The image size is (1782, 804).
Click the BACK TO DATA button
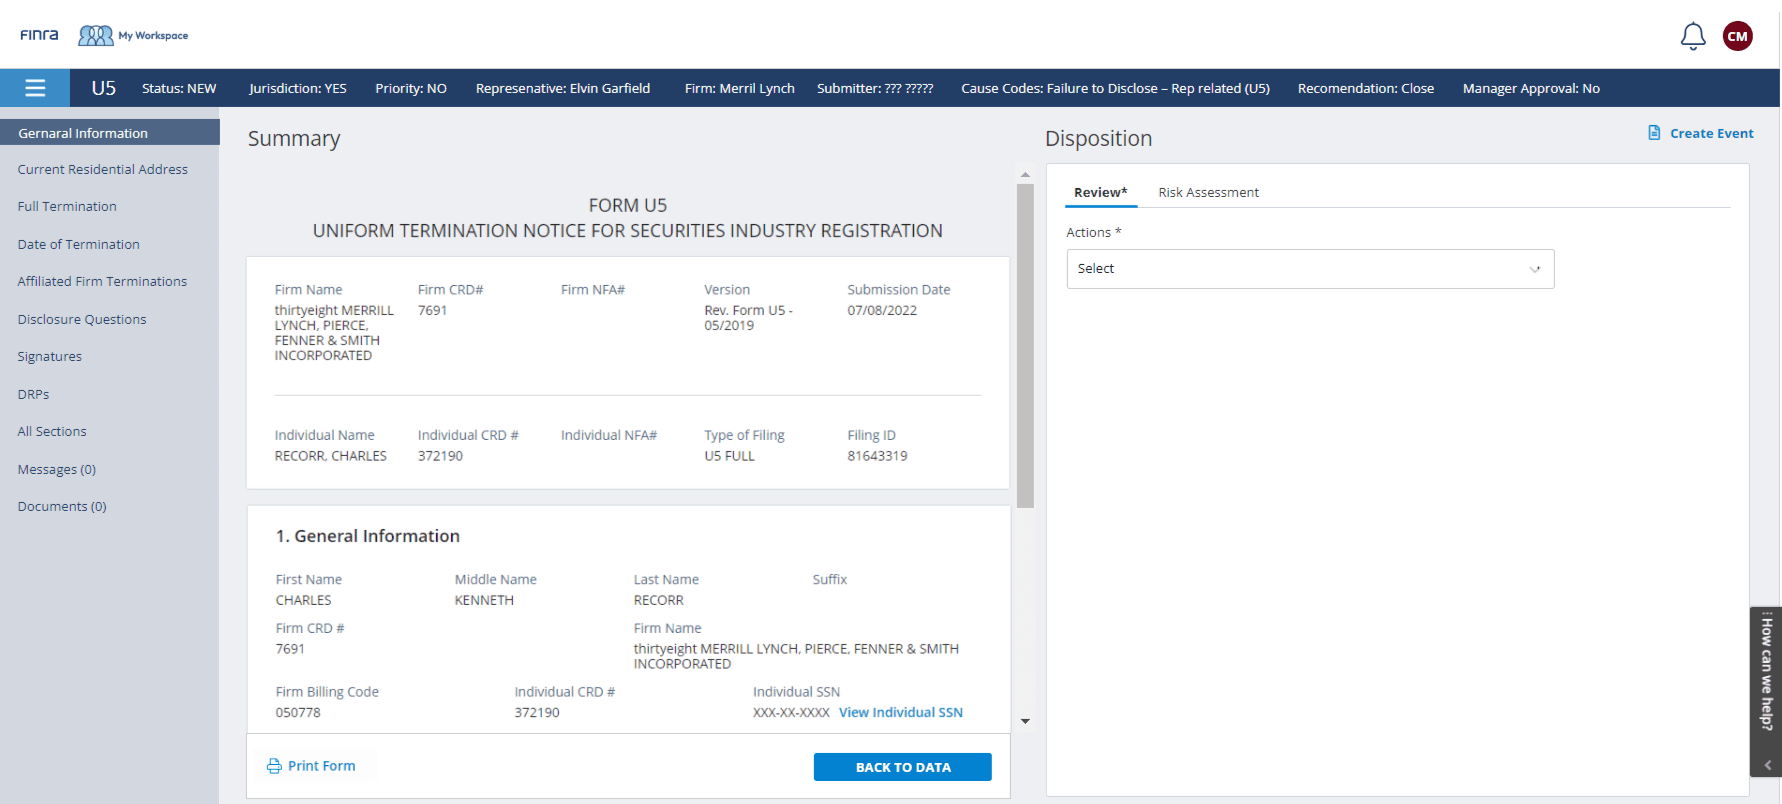tap(903, 767)
